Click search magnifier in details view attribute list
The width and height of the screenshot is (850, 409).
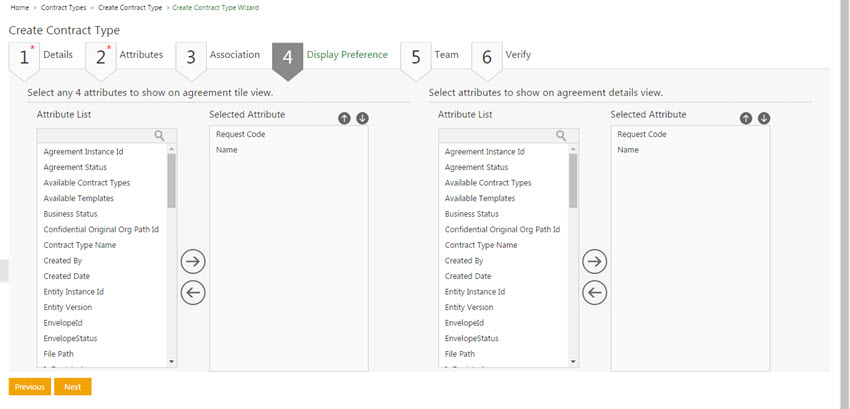tap(561, 135)
